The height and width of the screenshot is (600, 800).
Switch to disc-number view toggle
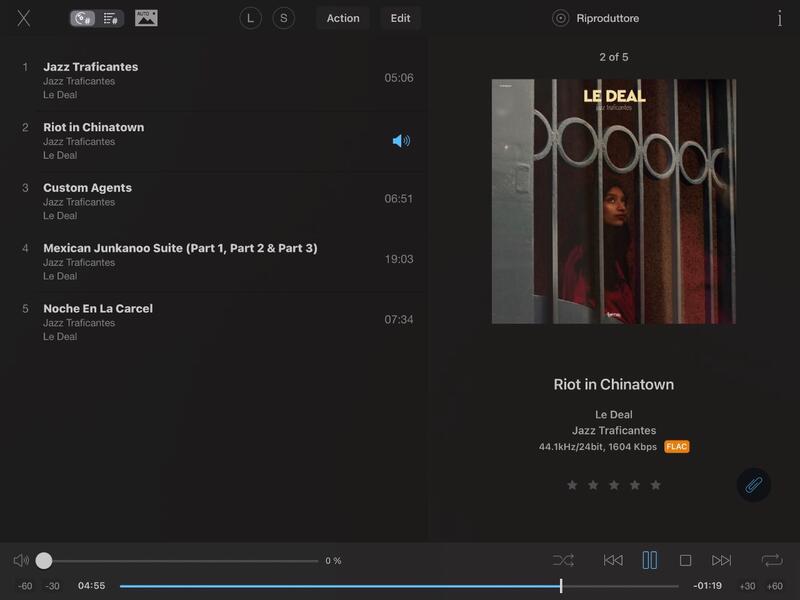pos(84,18)
